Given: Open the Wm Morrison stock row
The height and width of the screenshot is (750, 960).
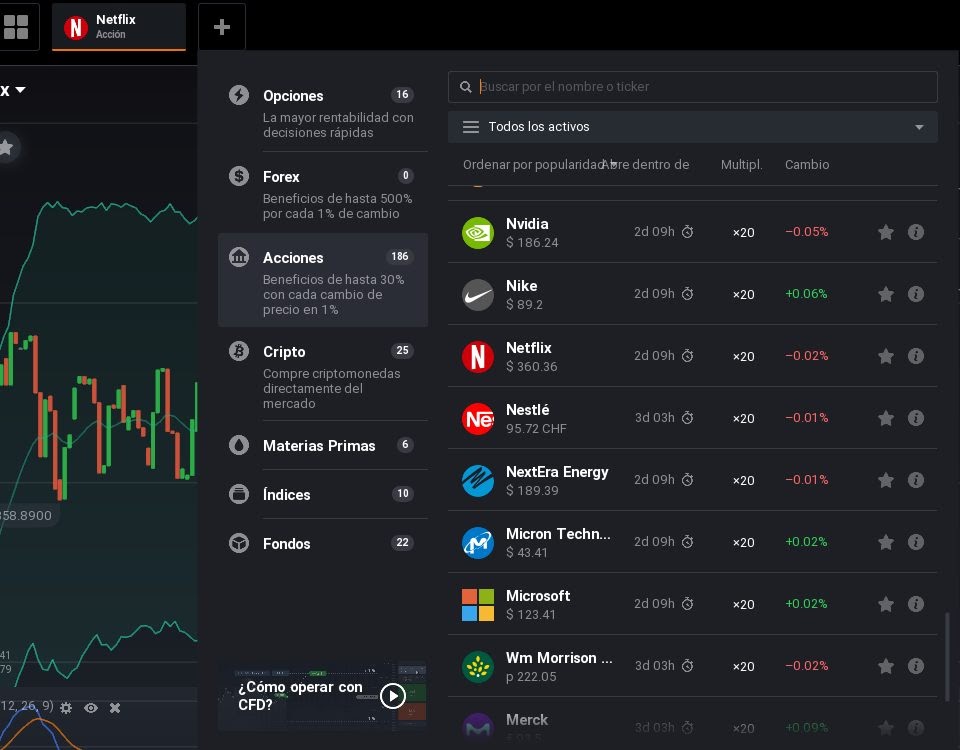Looking at the screenshot, I should coord(692,666).
